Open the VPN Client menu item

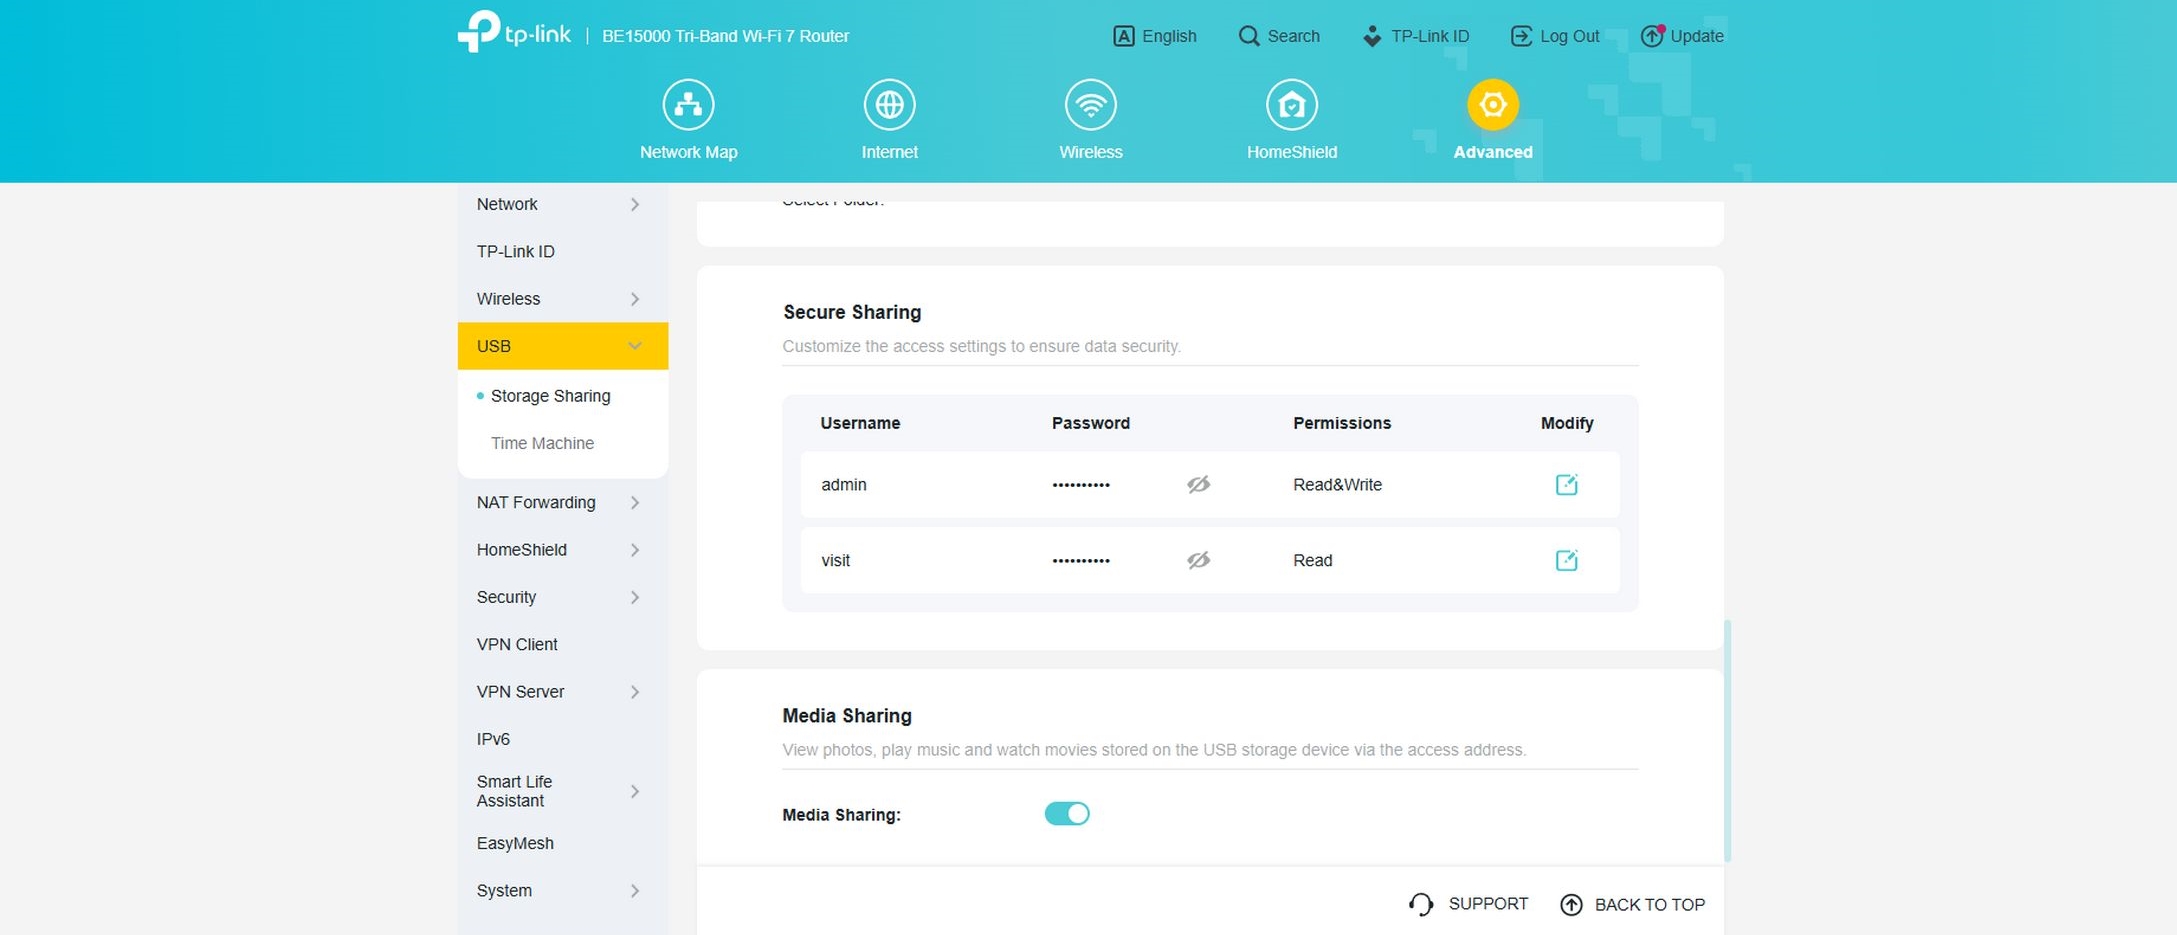[x=517, y=645]
